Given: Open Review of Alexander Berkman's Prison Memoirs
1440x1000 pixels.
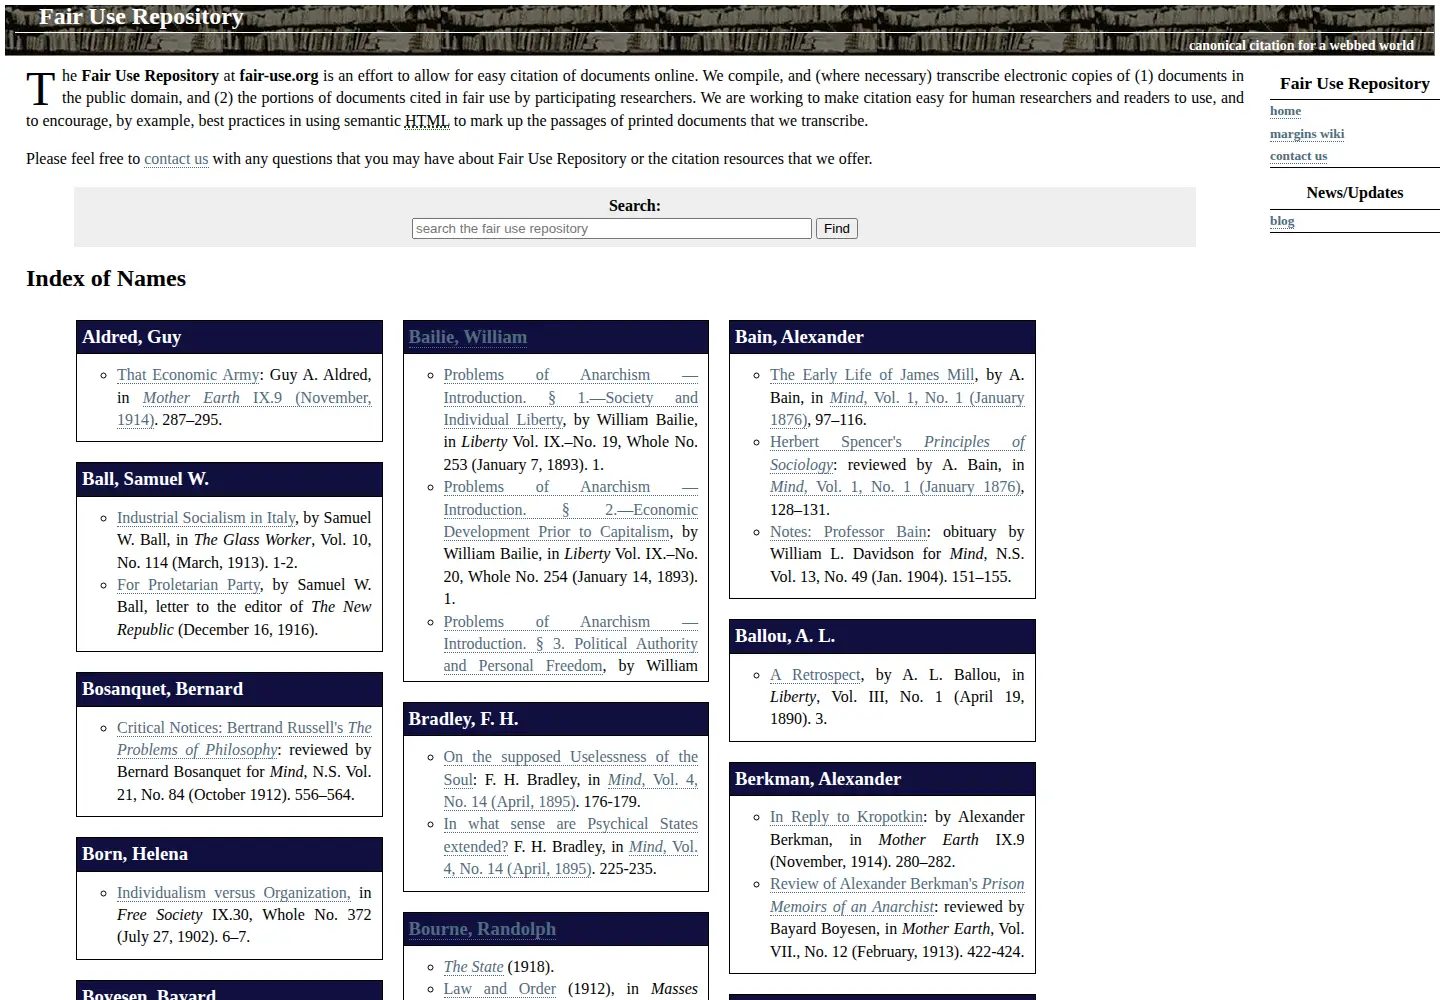Looking at the screenshot, I should point(898,895).
